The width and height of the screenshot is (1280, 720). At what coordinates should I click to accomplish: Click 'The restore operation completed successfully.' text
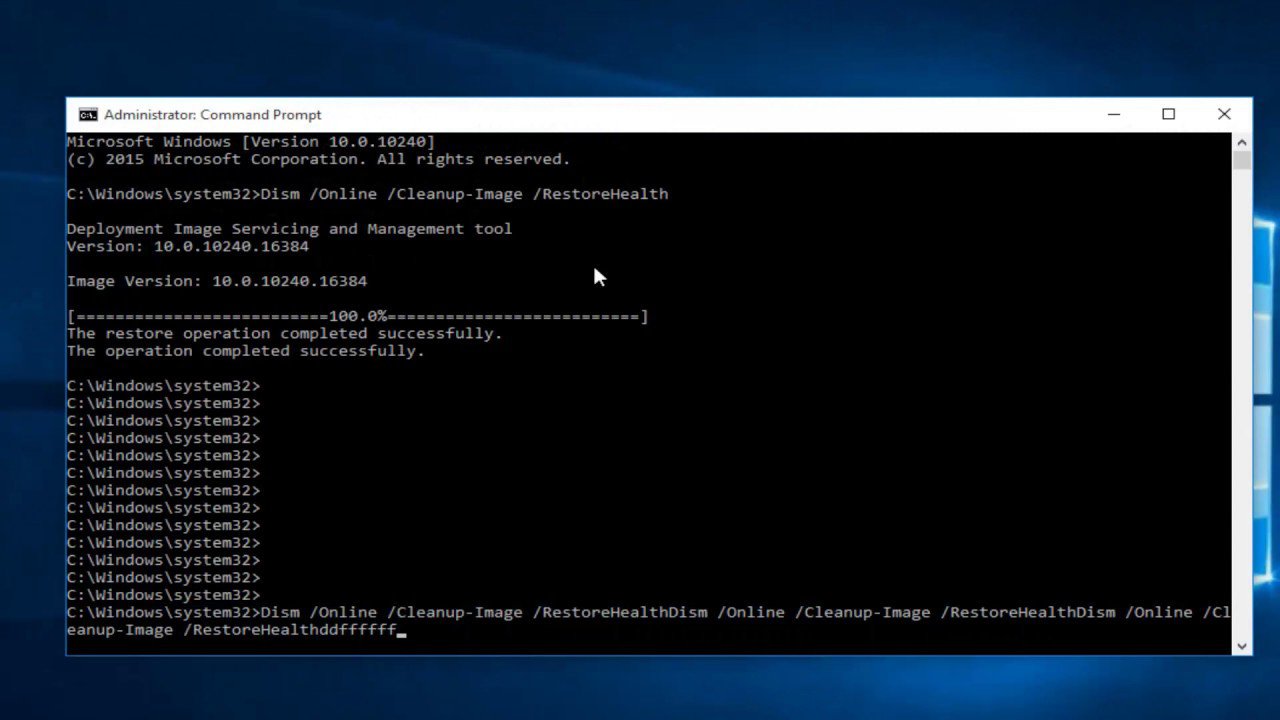(285, 333)
